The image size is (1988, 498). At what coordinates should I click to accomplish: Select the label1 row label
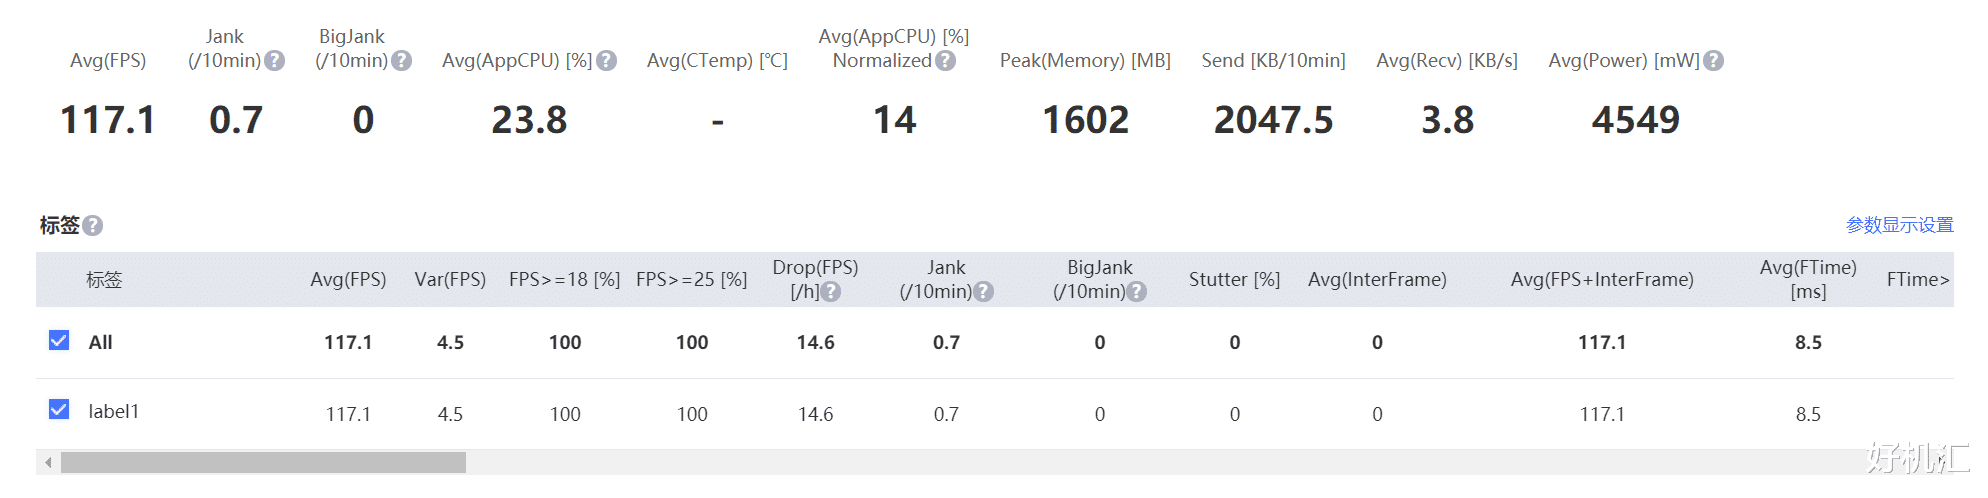[114, 412]
